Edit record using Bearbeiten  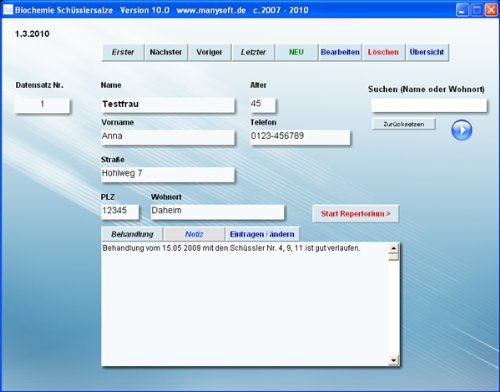point(340,52)
